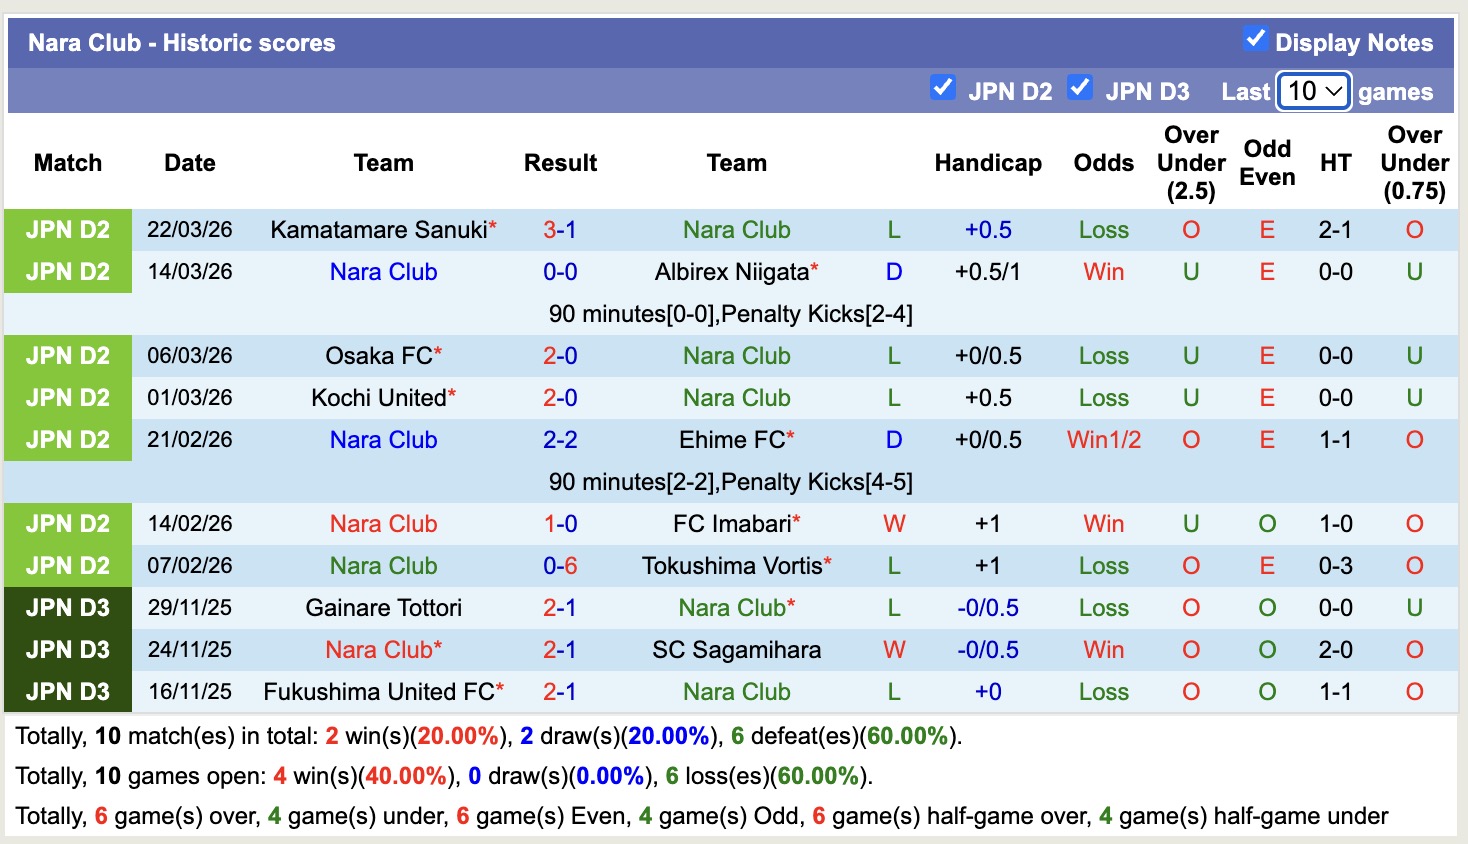The height and width of the screenshot is (844, 1468).
Task: Click the Albirex Niigata team name
Action: [x=730, y=271]
